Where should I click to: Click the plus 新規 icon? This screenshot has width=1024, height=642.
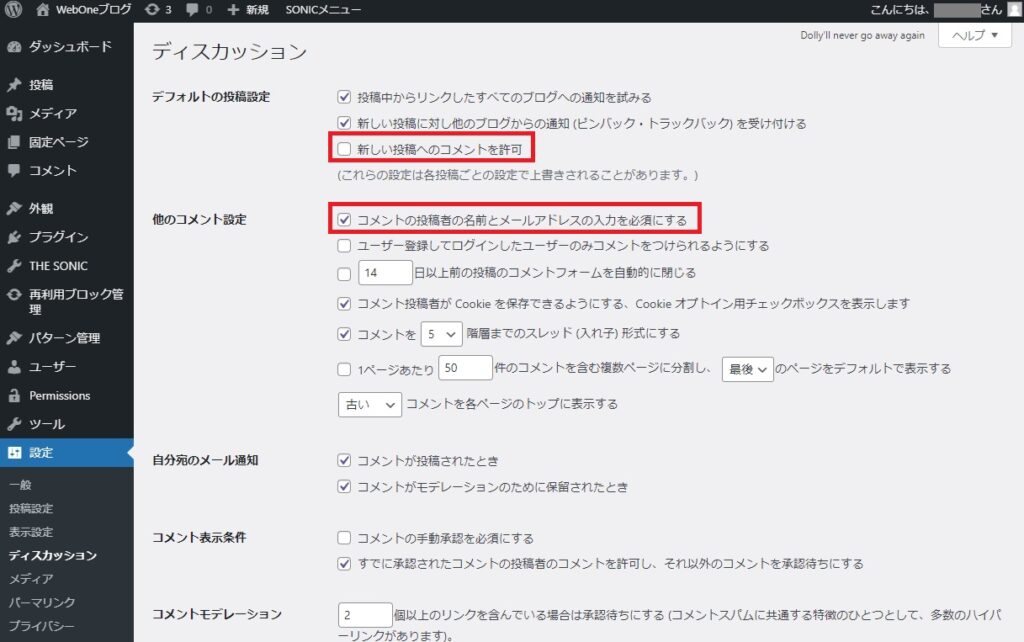pos(233,9)
